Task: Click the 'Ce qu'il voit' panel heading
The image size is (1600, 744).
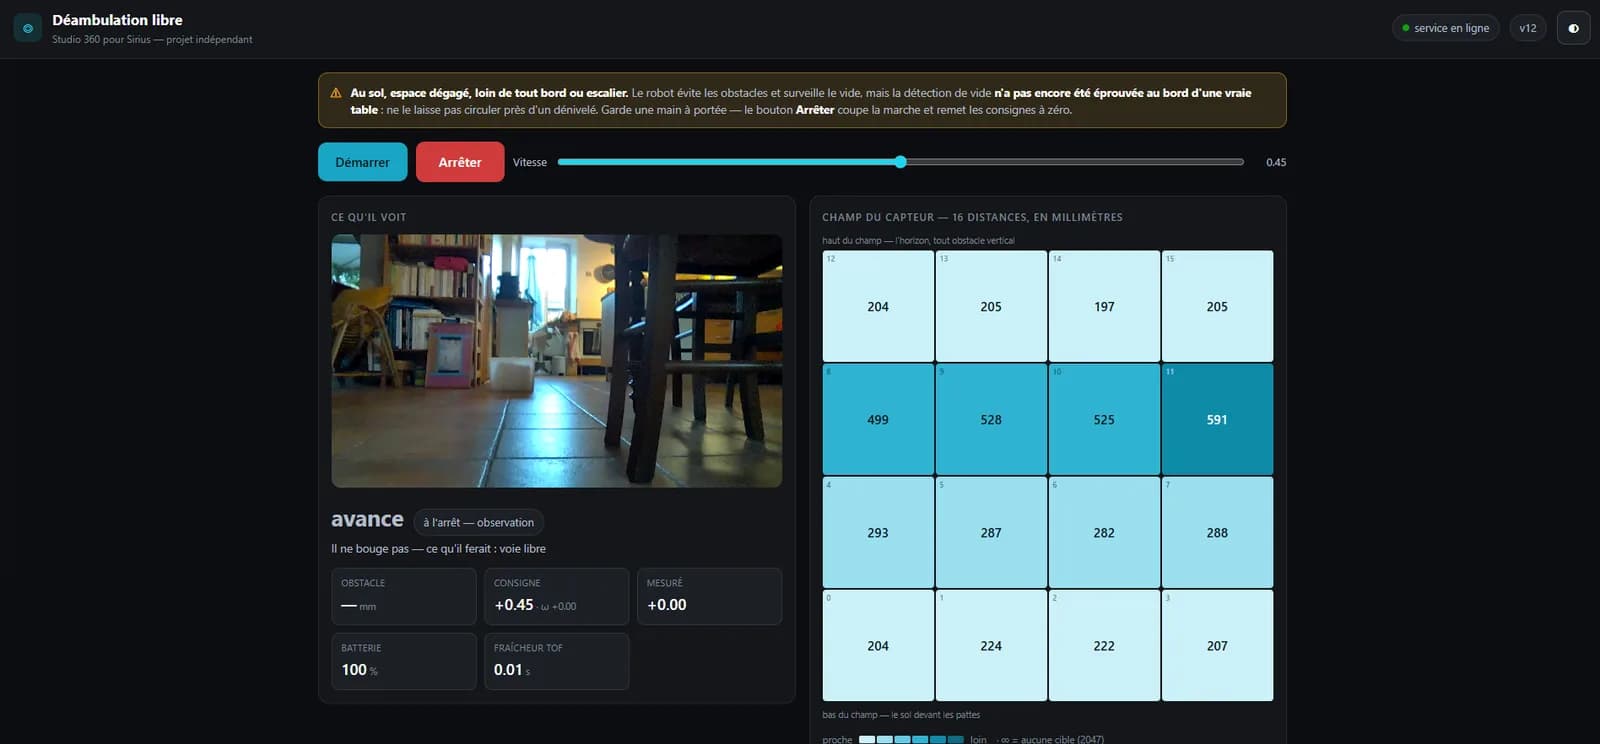Action: point(369,217)
